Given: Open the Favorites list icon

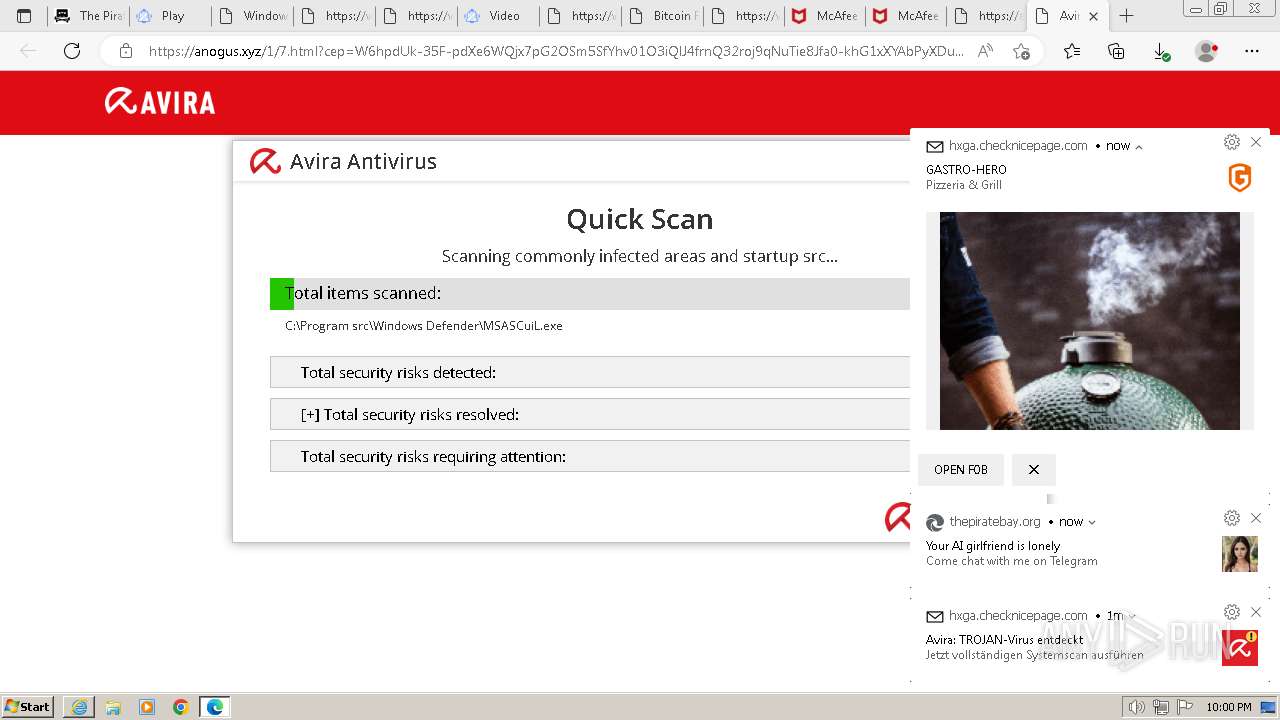Looking at the screenshot, I should 1072,51.
